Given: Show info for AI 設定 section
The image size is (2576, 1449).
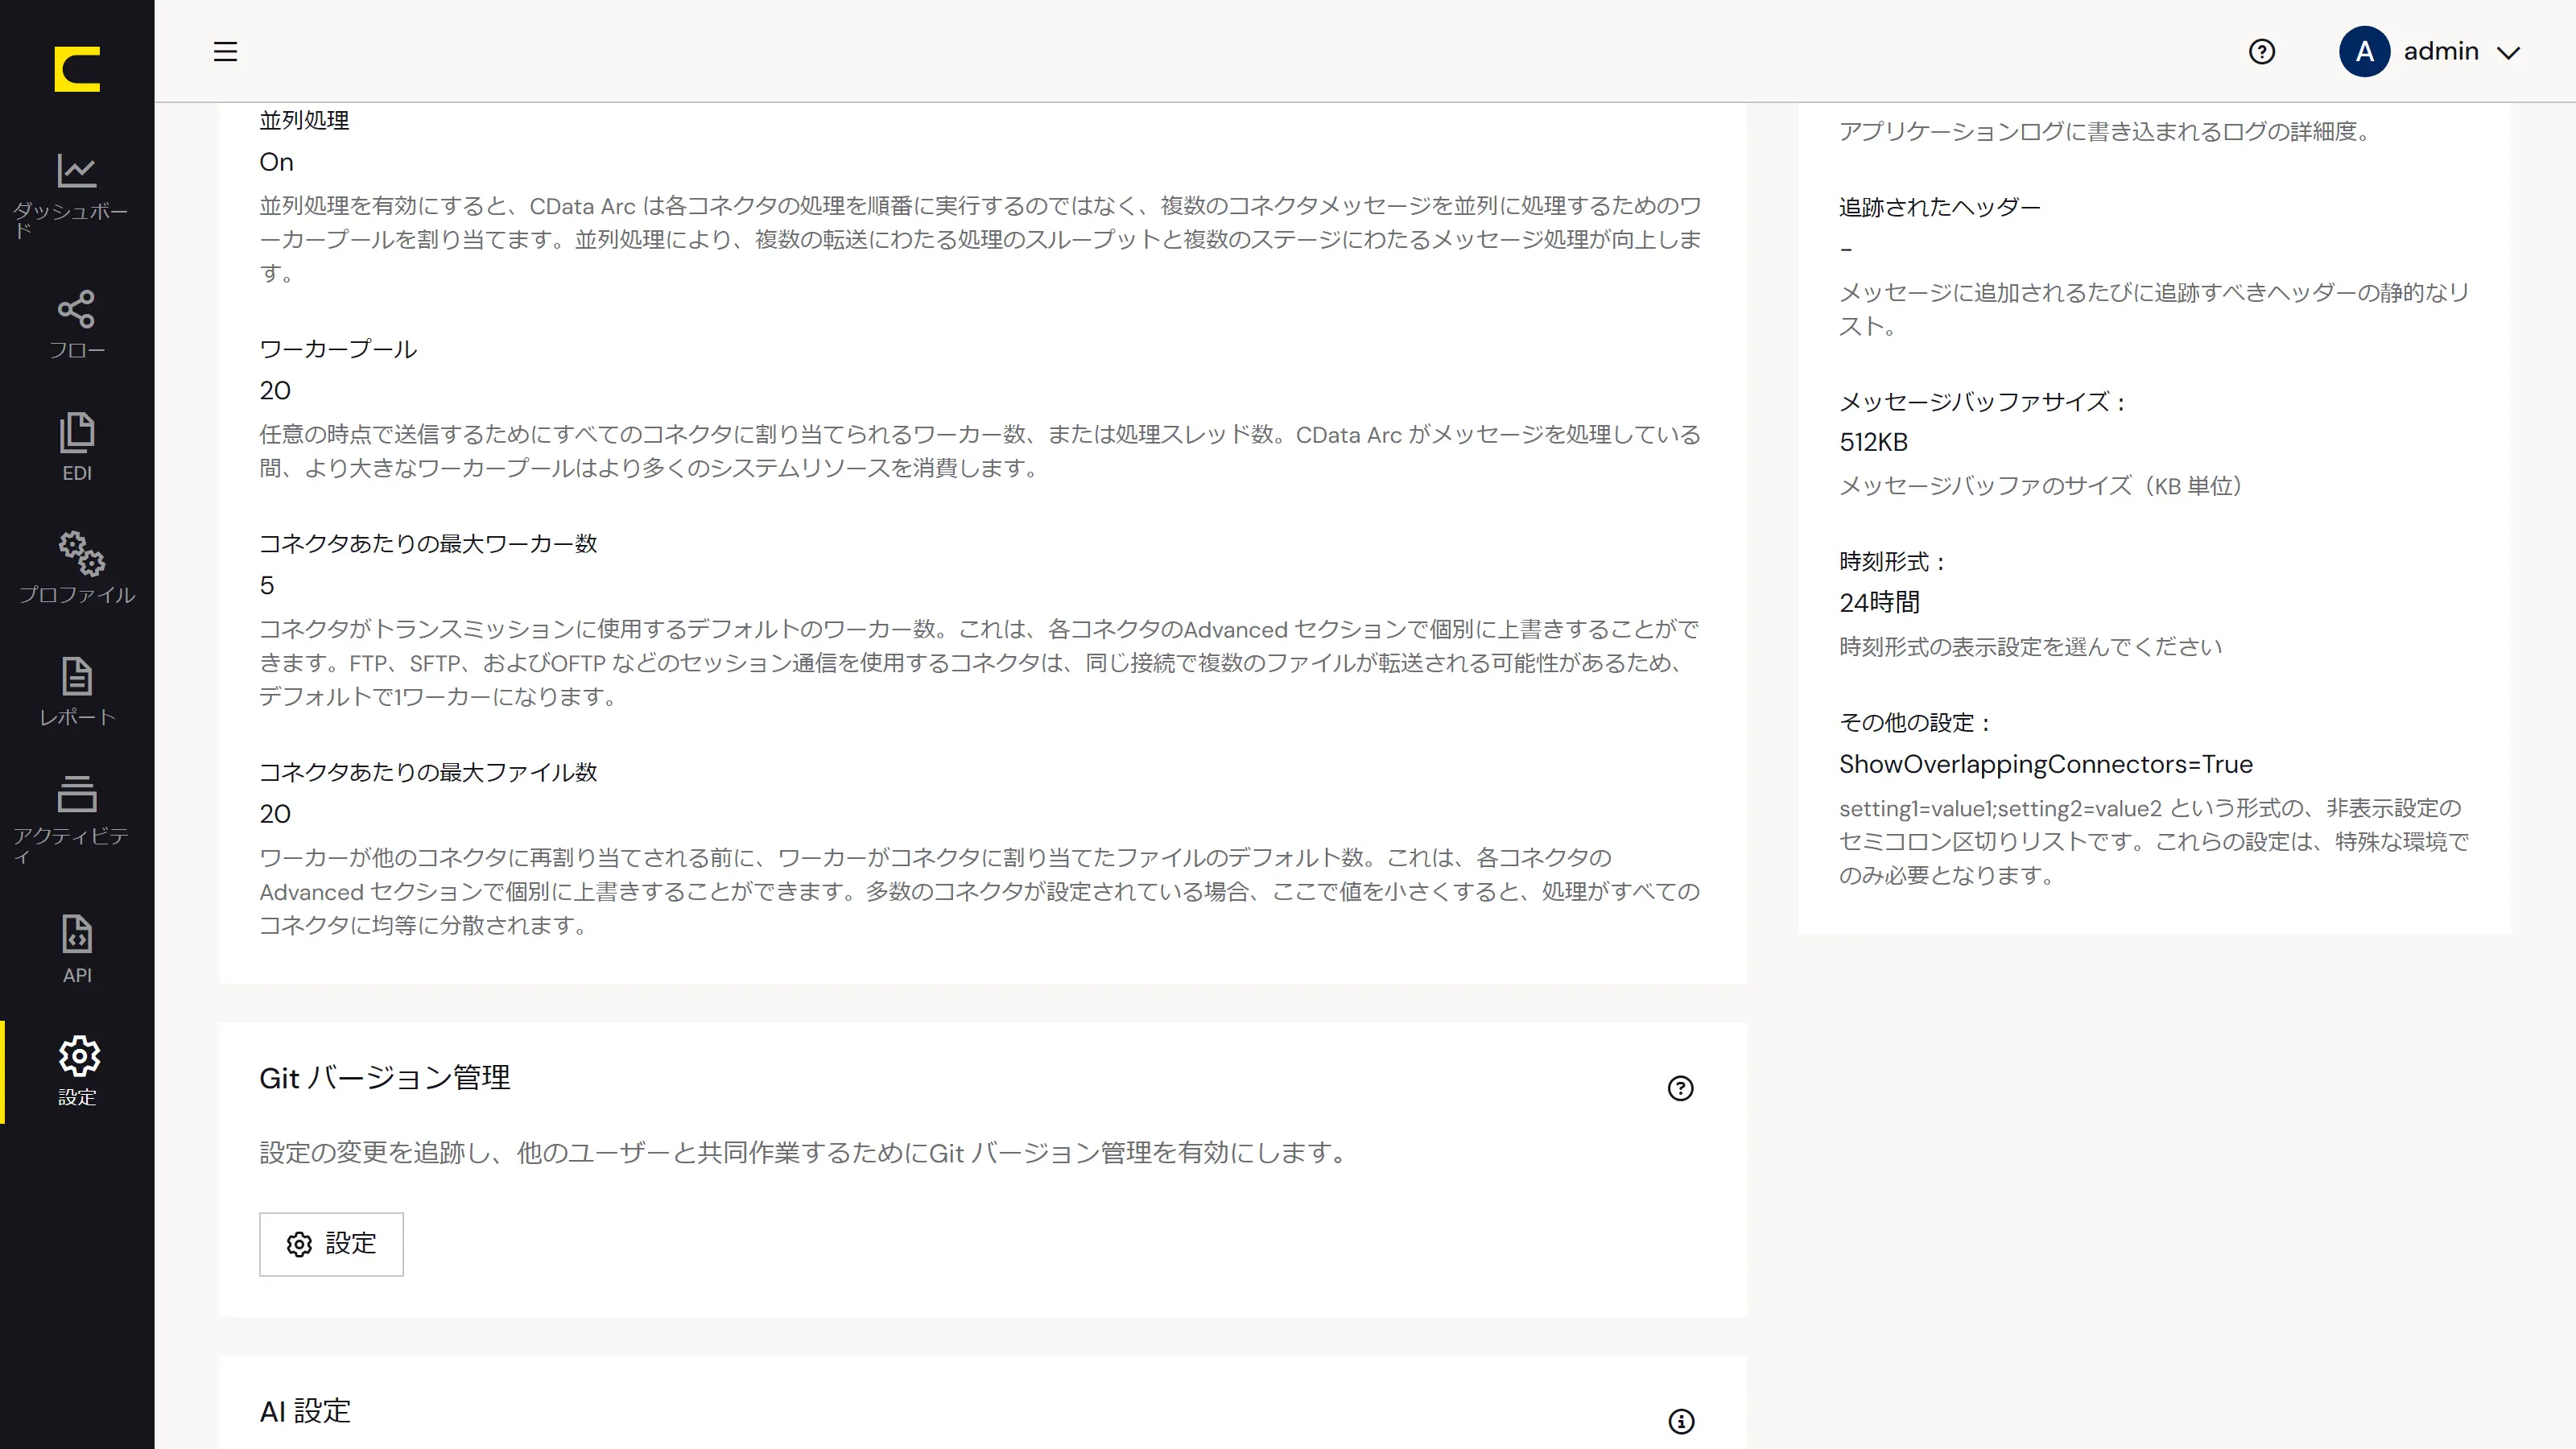Looking at the screenshot, I should coord(1681,1421).
